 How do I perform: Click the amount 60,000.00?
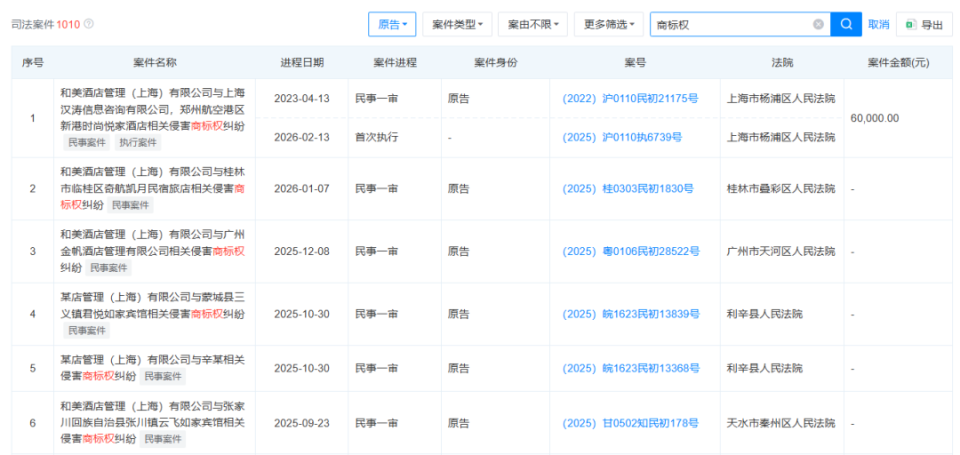875,118
